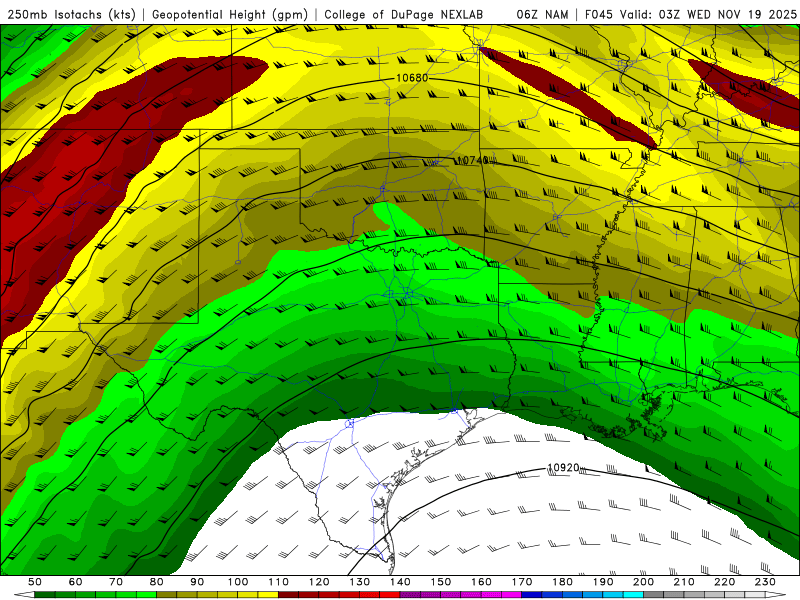Click the "Geopotential Height (gpm)" header text
This screenshot has height=600, width=800.
230,15
